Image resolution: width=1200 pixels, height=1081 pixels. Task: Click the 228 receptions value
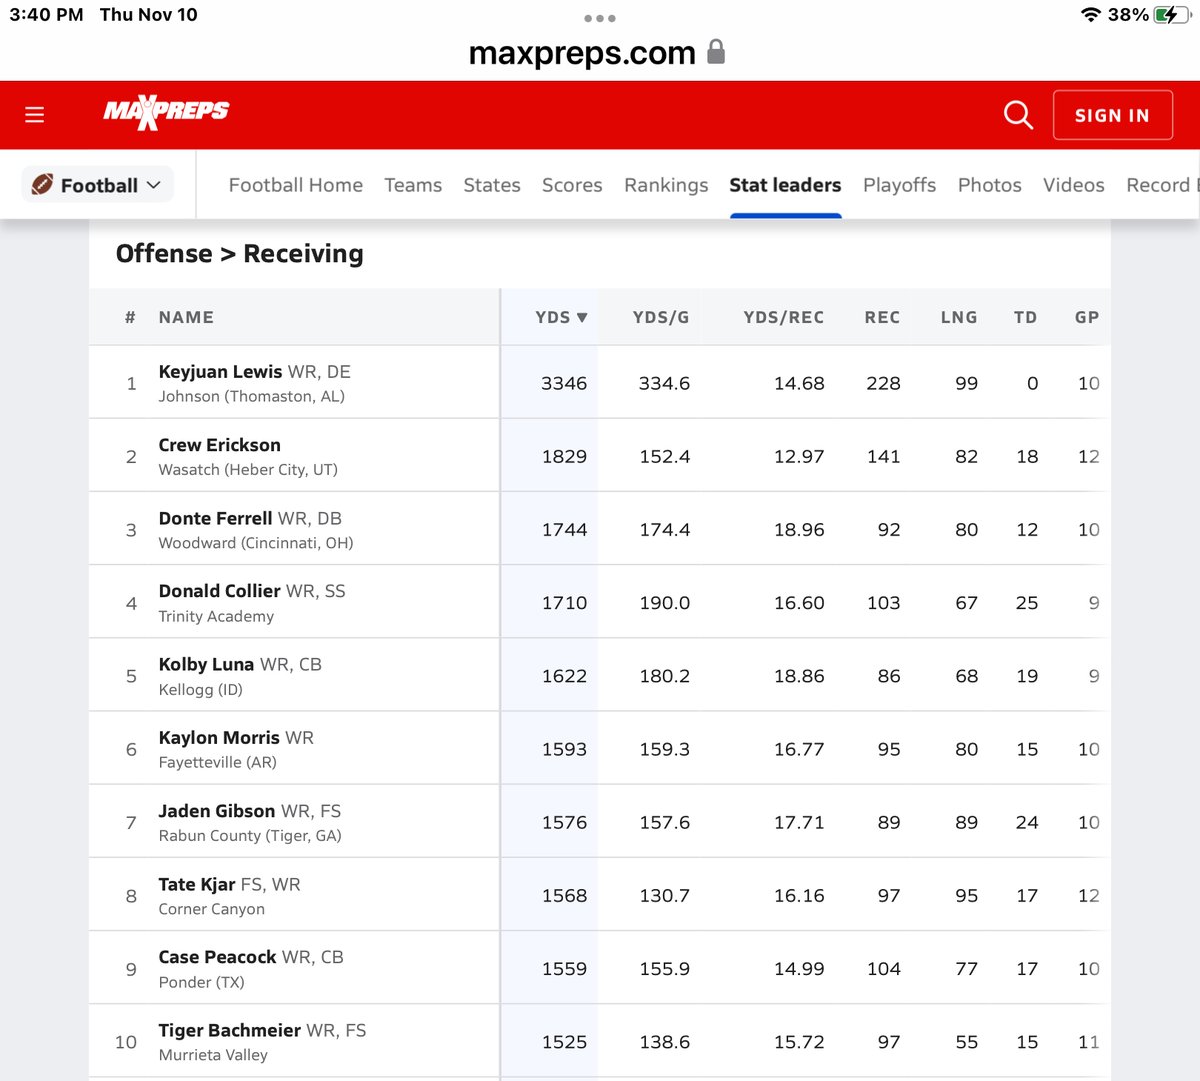[883, 383]
